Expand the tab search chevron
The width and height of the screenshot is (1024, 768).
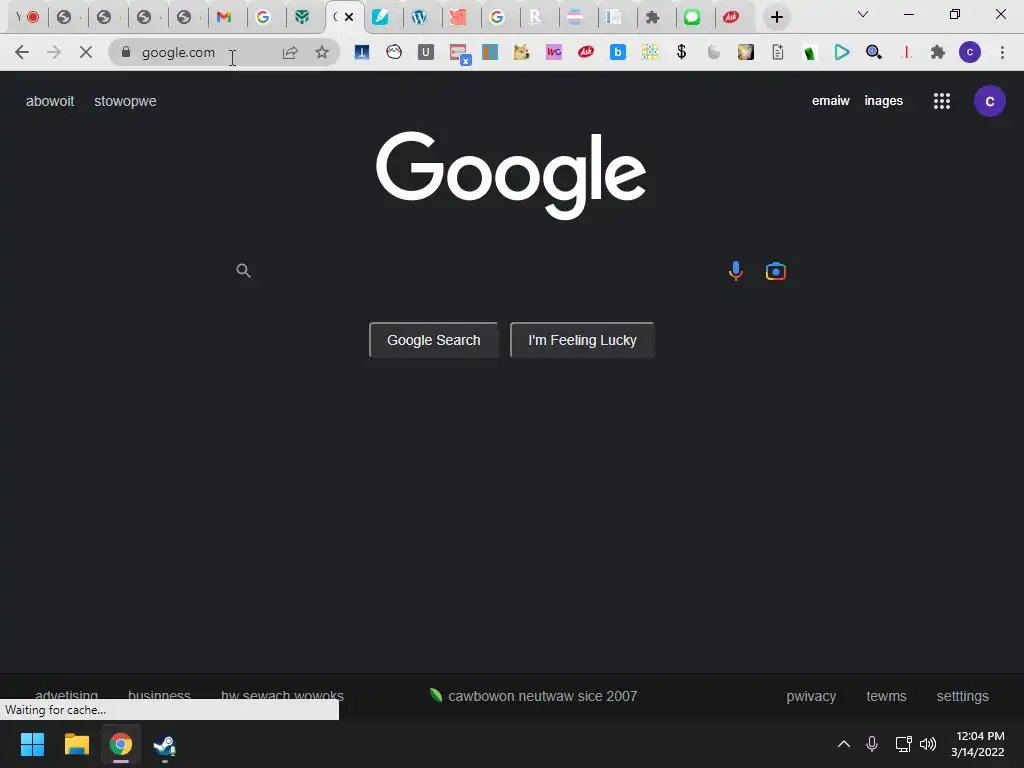coord(863,14)
